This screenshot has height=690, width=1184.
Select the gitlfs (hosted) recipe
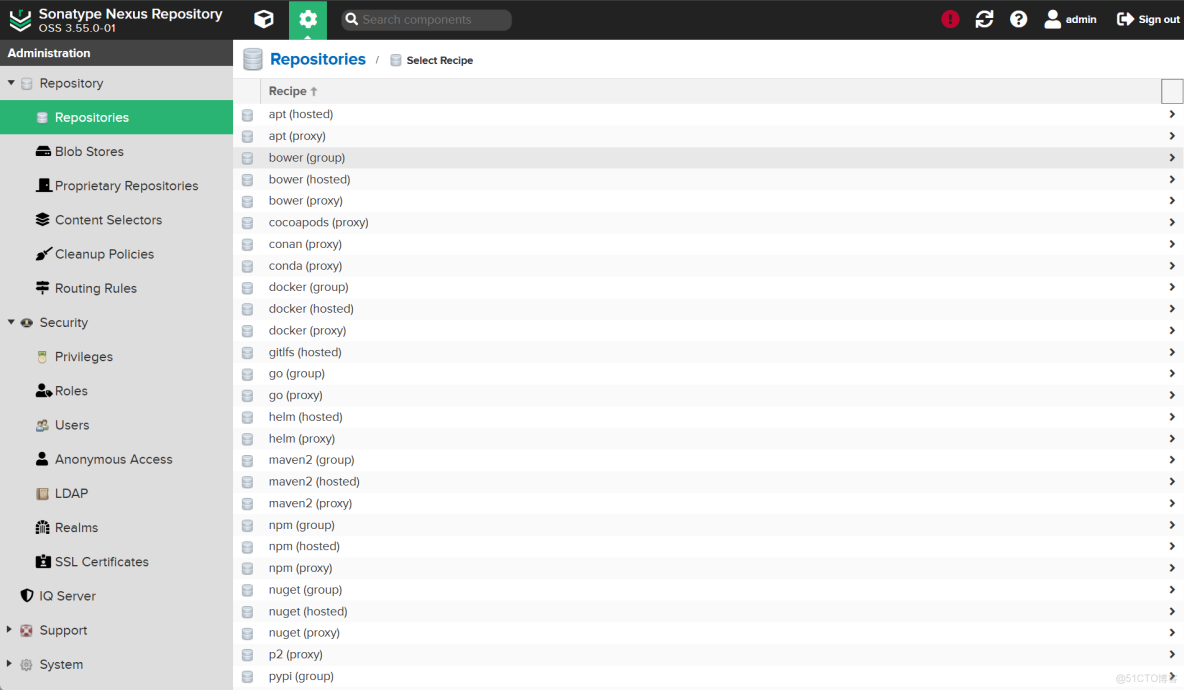[x=708, y=352]
